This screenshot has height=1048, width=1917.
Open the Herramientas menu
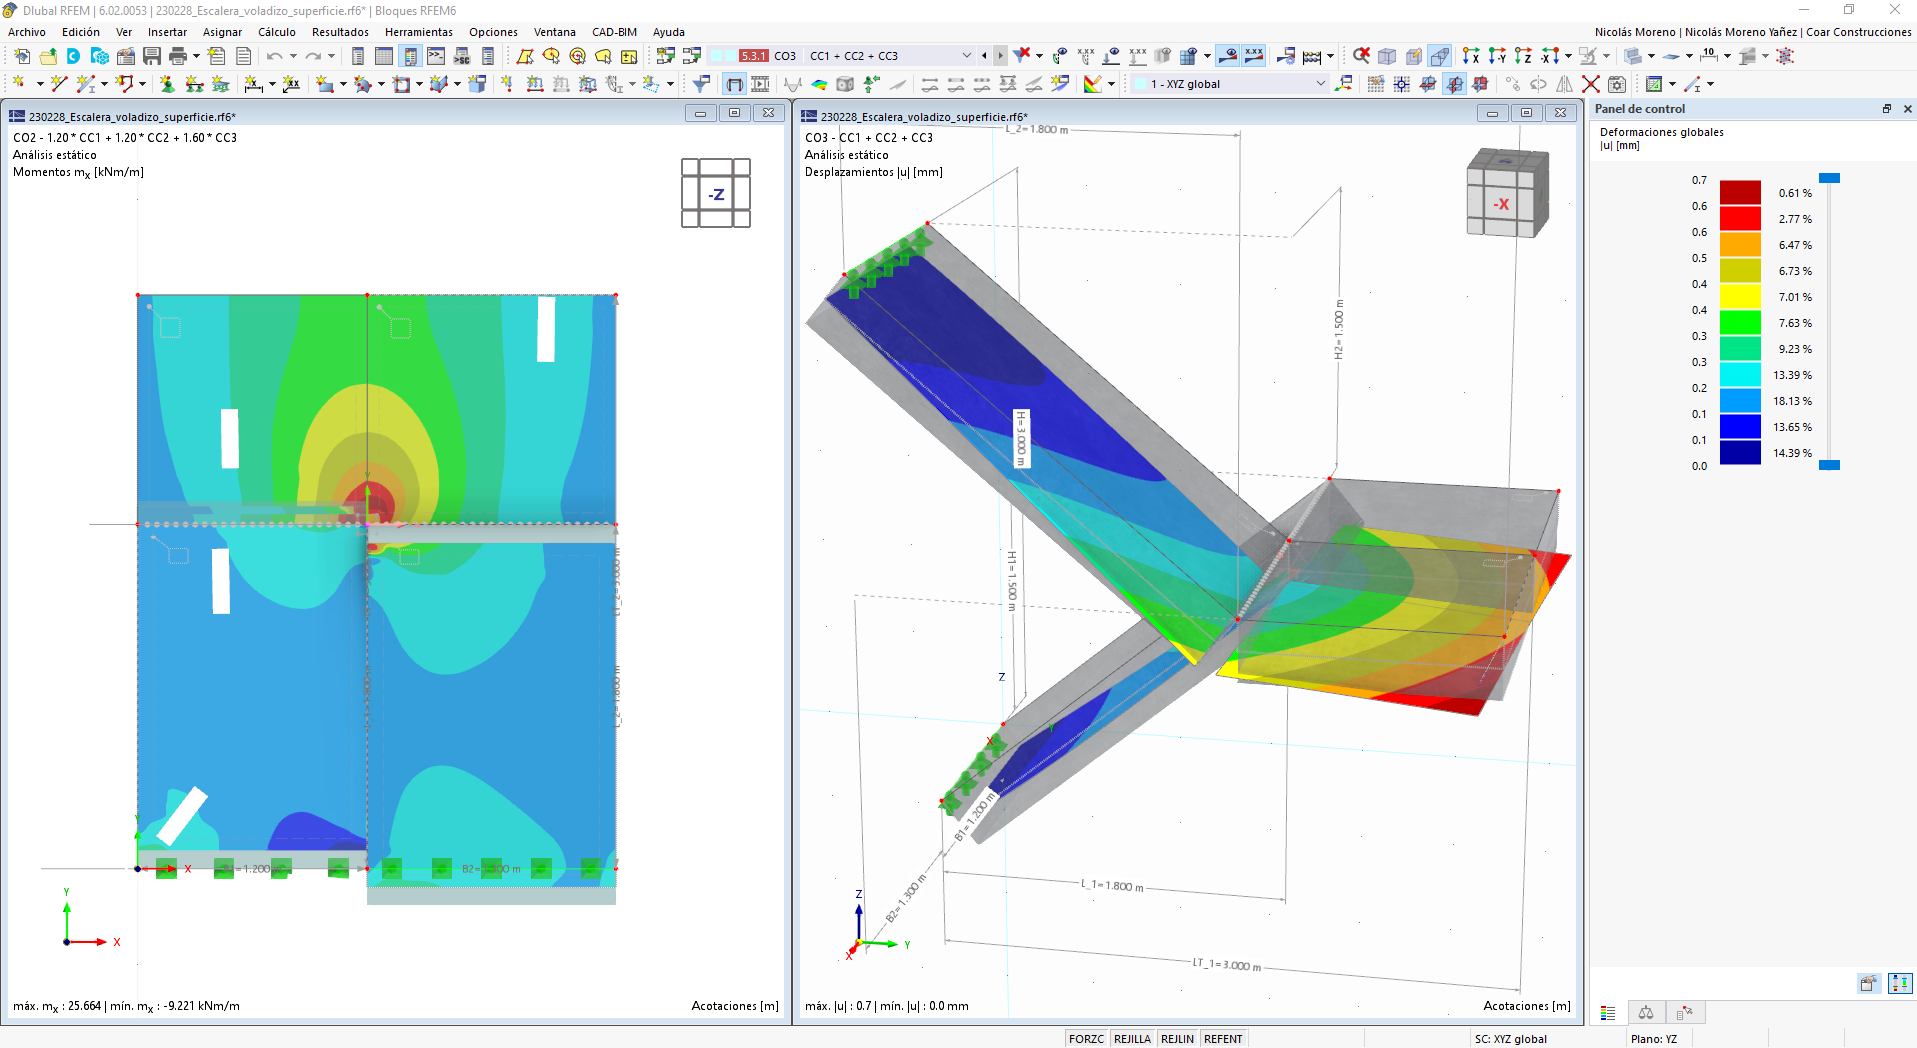tap(419, 32)
